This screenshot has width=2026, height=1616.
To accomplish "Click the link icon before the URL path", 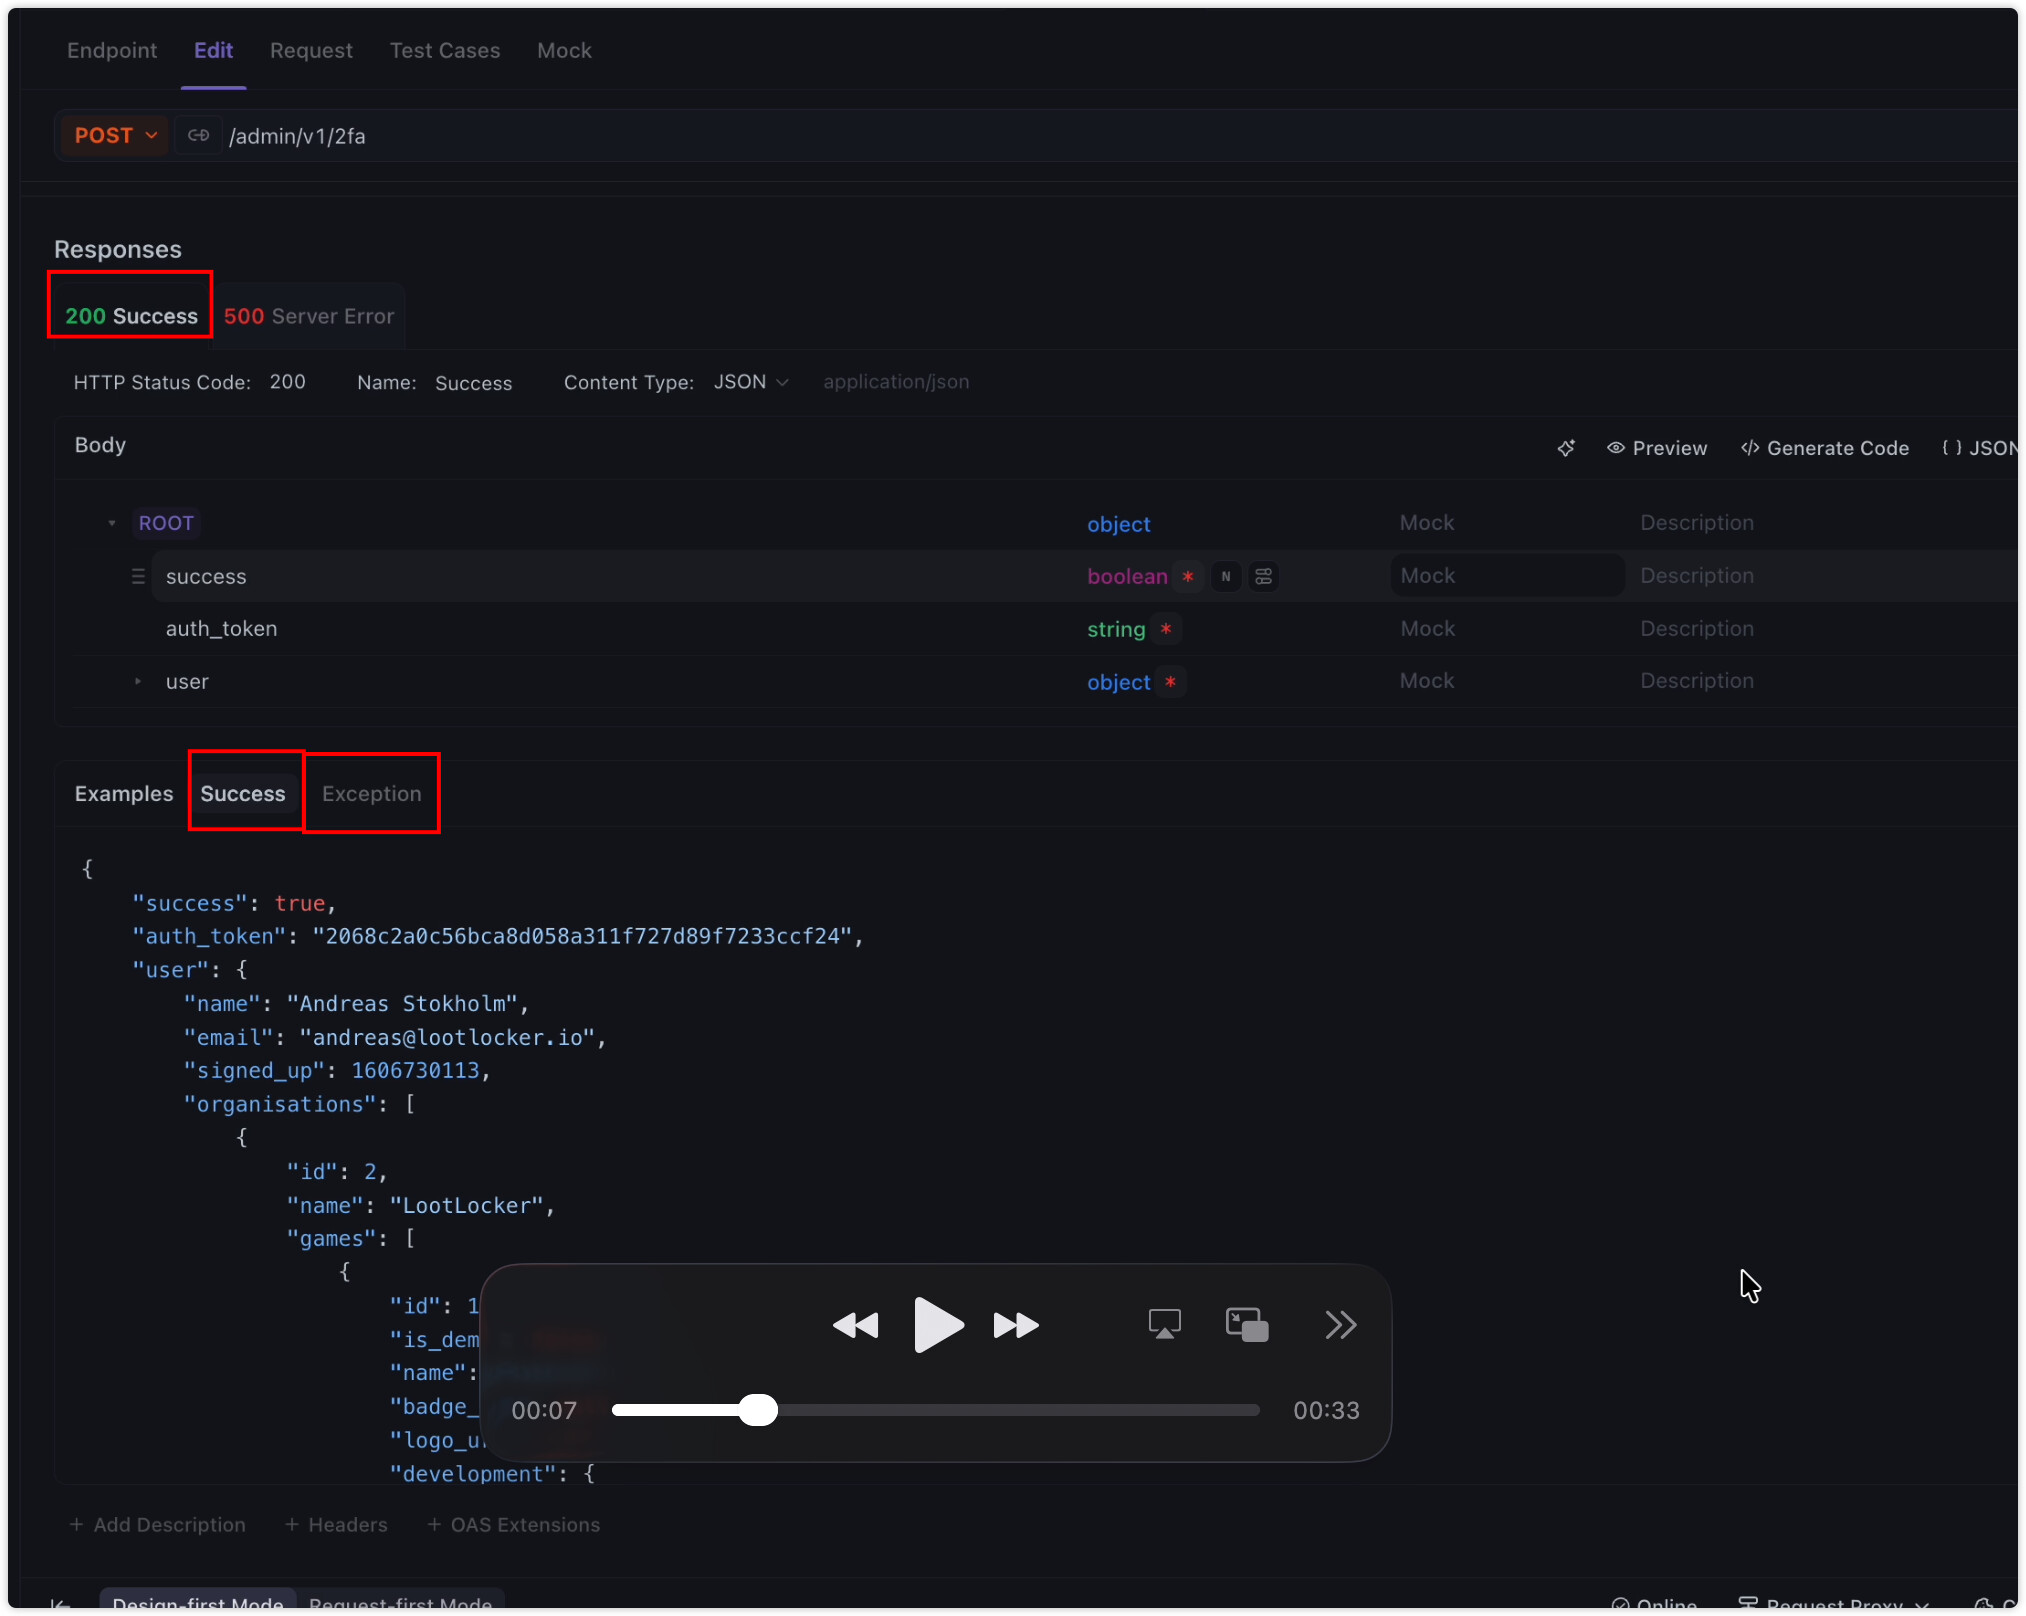I will pyautogui.click(x=199, y=135).
